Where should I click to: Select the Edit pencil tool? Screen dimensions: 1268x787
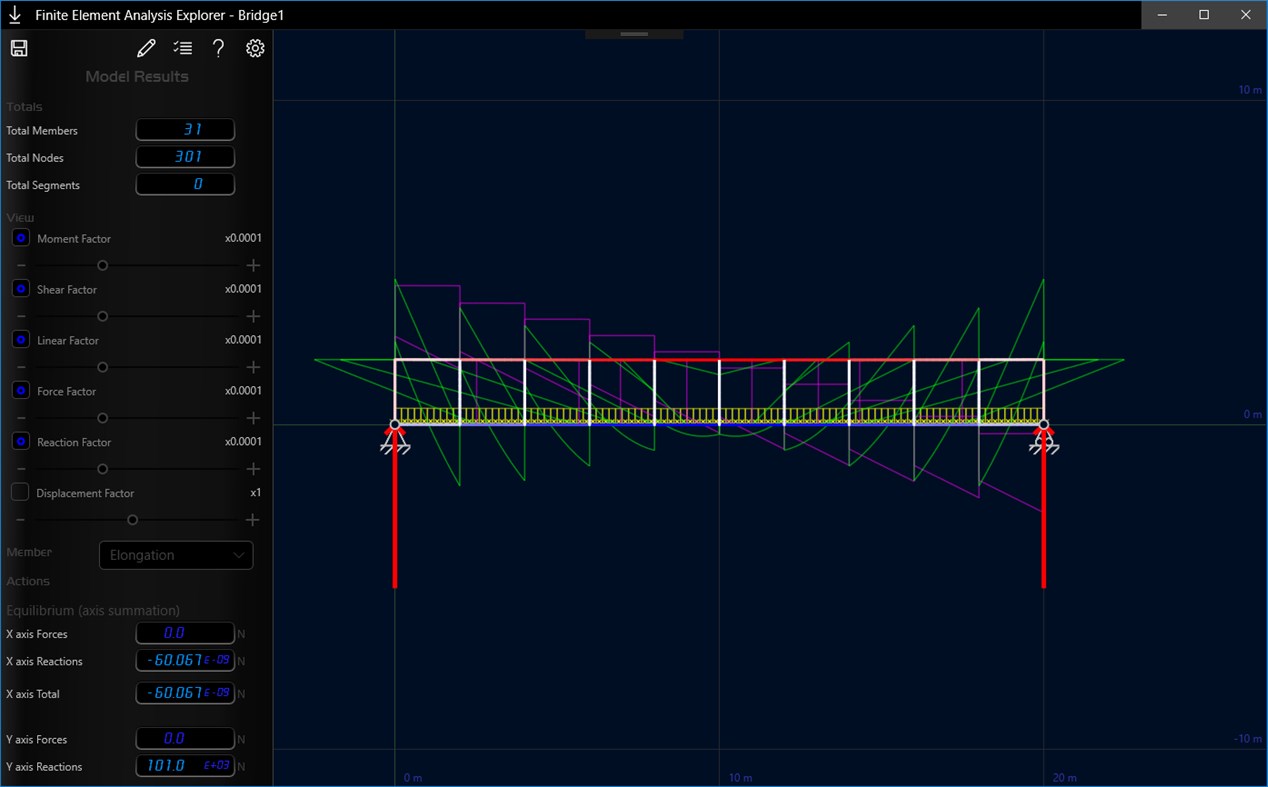[146, 47]
